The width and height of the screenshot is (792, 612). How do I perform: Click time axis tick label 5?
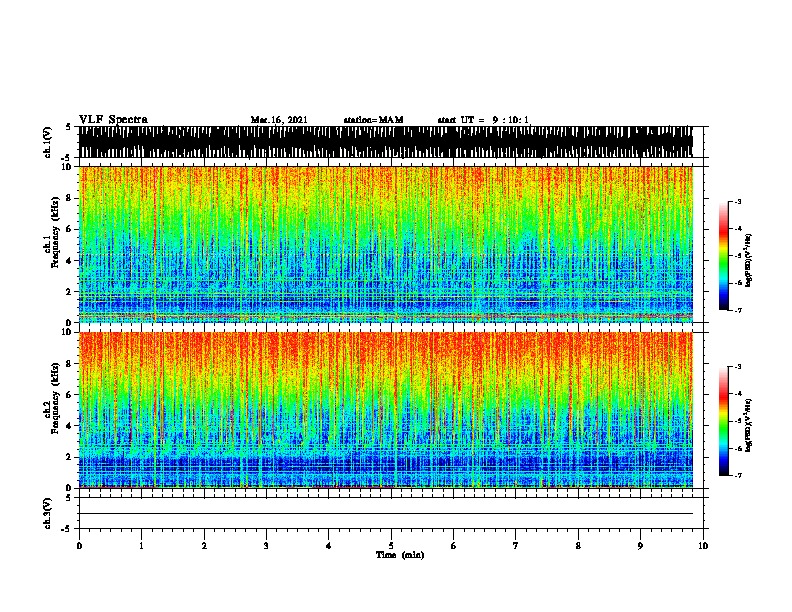click(x=391, y=545)
